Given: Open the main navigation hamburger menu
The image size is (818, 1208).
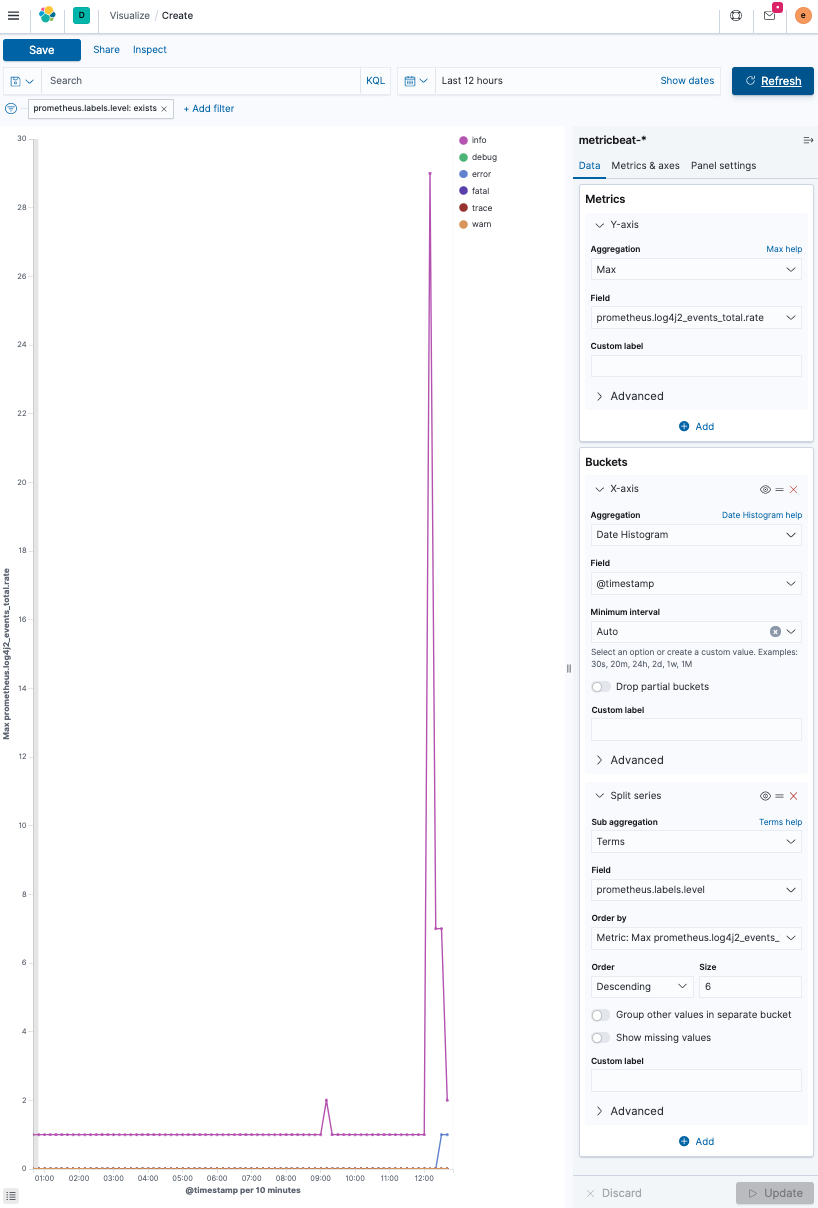Looking at the screenshot, I should coord(13,16).
